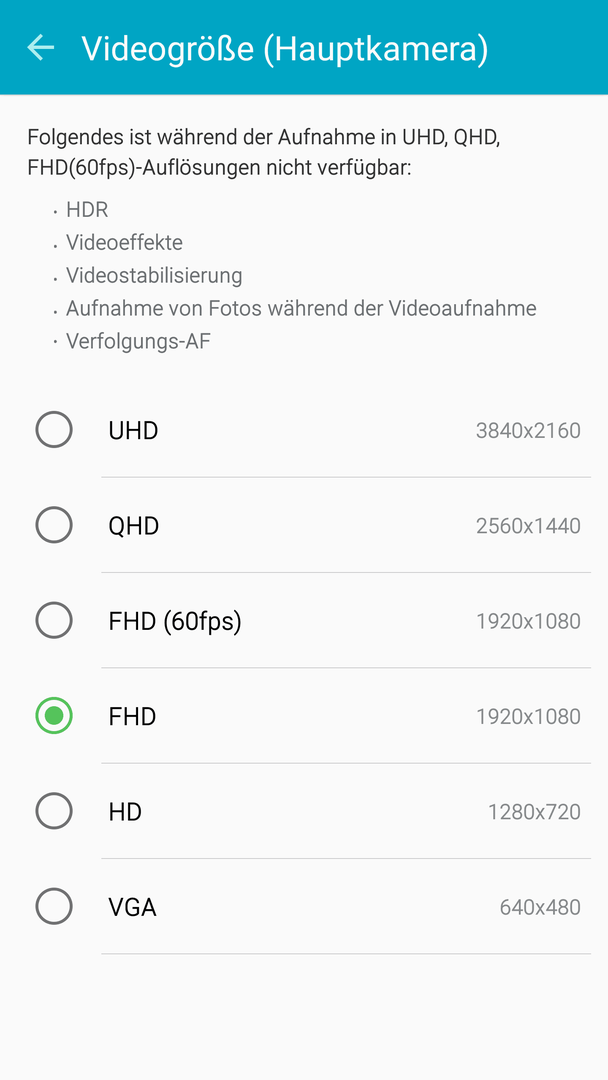
Task: Choose the FHD (60fps) radio button
Action: [54, 621]
